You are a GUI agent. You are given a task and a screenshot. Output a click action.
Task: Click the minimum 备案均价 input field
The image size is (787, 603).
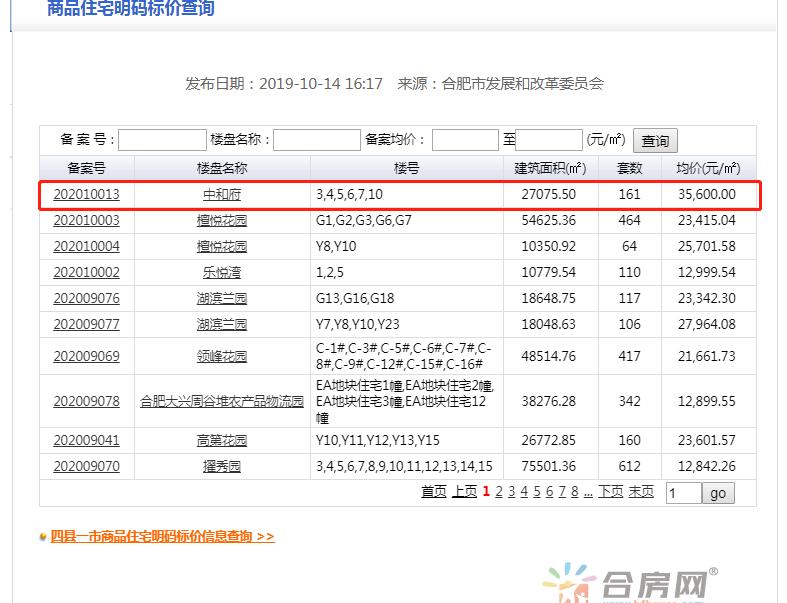point(464,140)
